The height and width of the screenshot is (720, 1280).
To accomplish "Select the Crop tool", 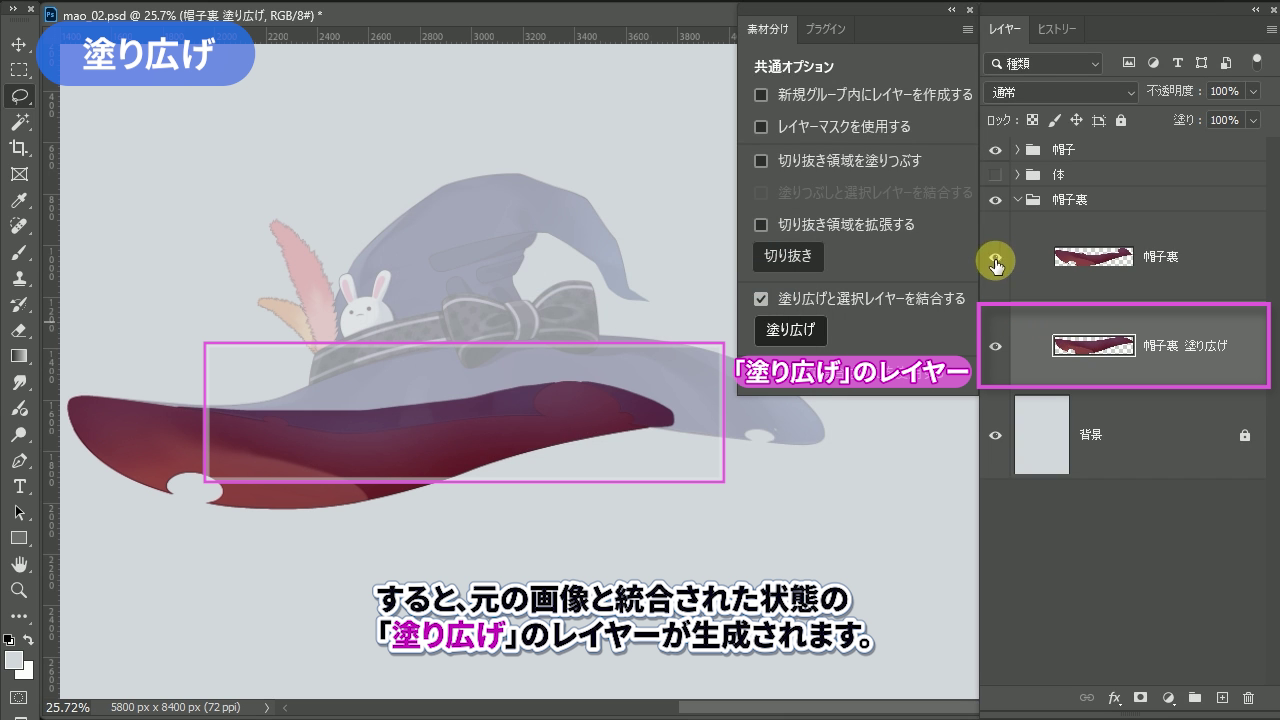I will pos(19,148).
